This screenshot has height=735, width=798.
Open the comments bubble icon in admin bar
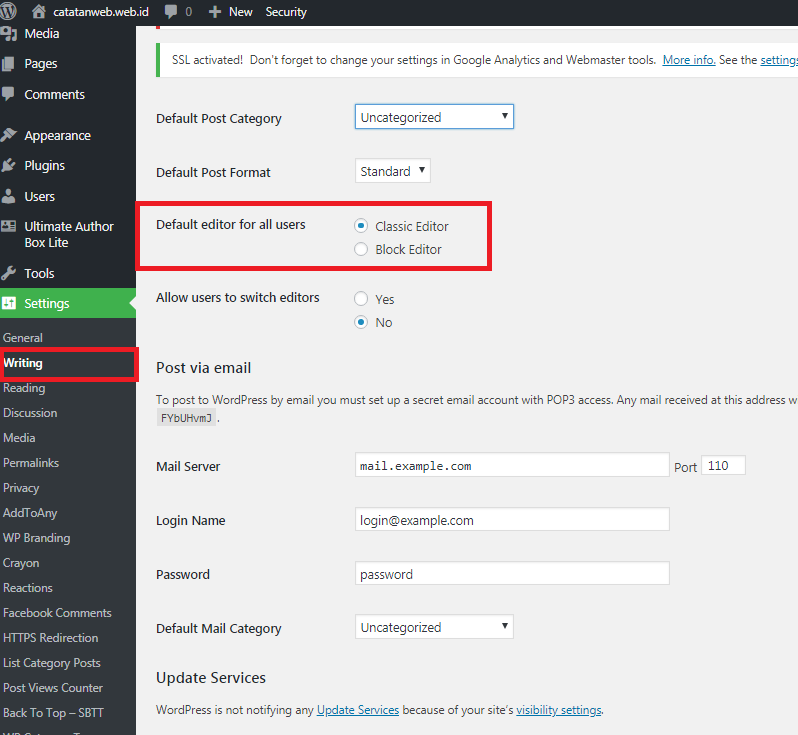171,12
